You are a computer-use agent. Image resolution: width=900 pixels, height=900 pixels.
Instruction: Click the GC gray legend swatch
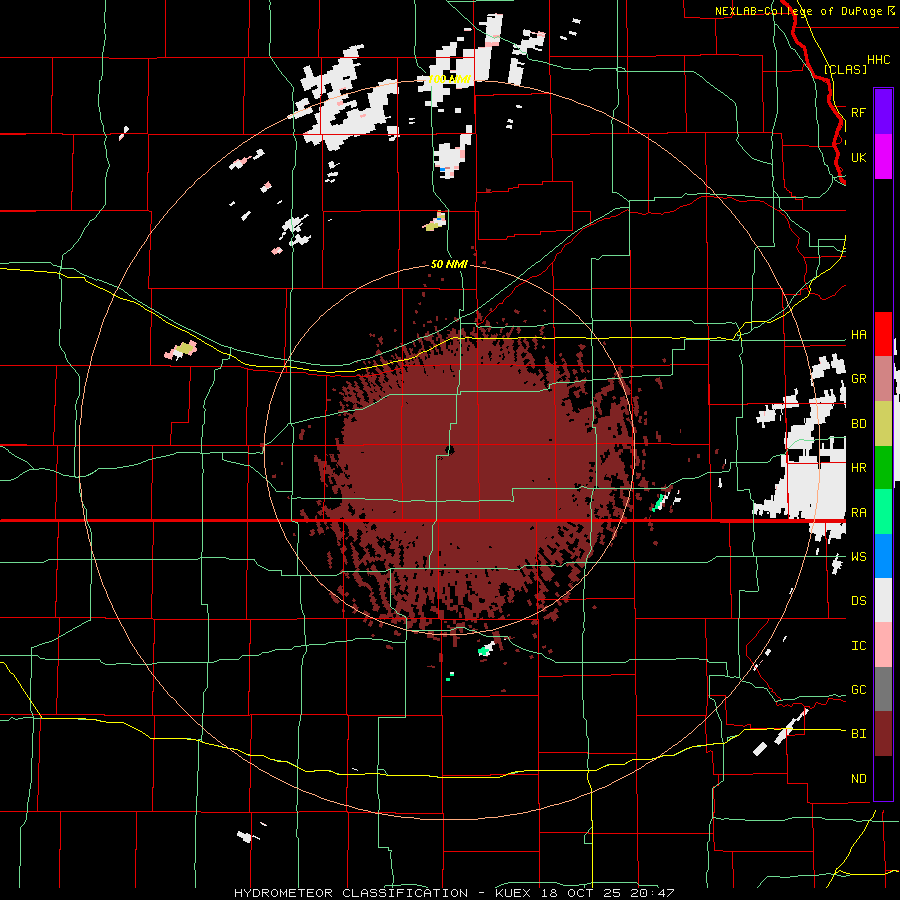[883, 689]
